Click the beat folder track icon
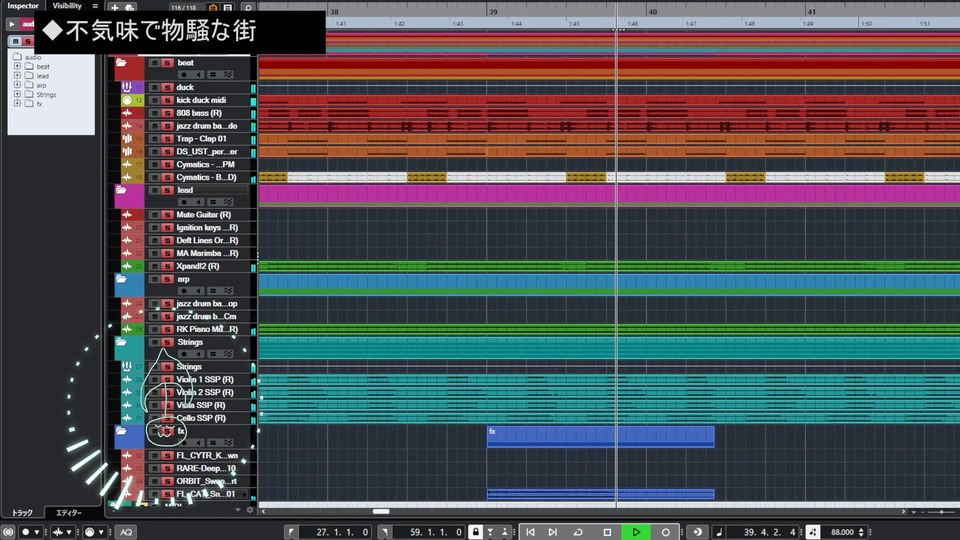The image size is (960, 540). pyautogui.click(x=122, y=63)
